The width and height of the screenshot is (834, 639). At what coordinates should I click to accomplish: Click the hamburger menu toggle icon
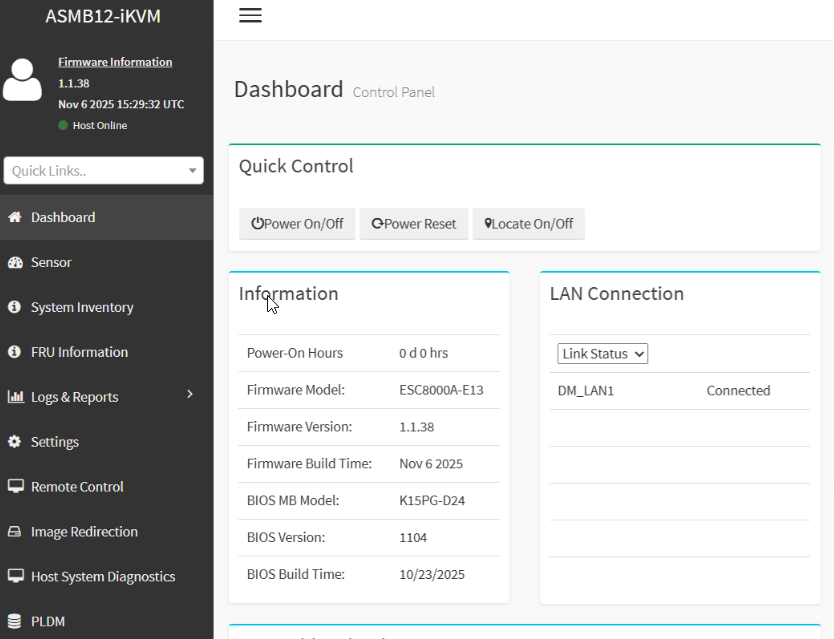point(250,16)
